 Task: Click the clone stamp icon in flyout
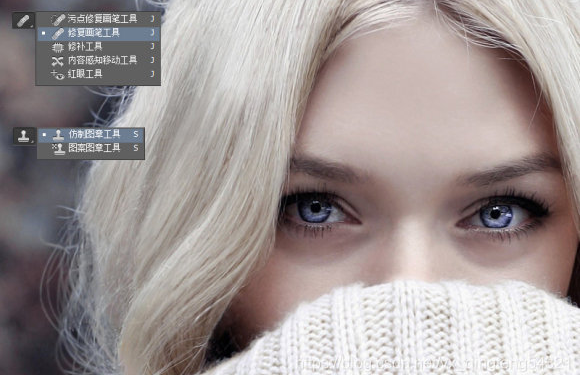(x=59, y=134)
